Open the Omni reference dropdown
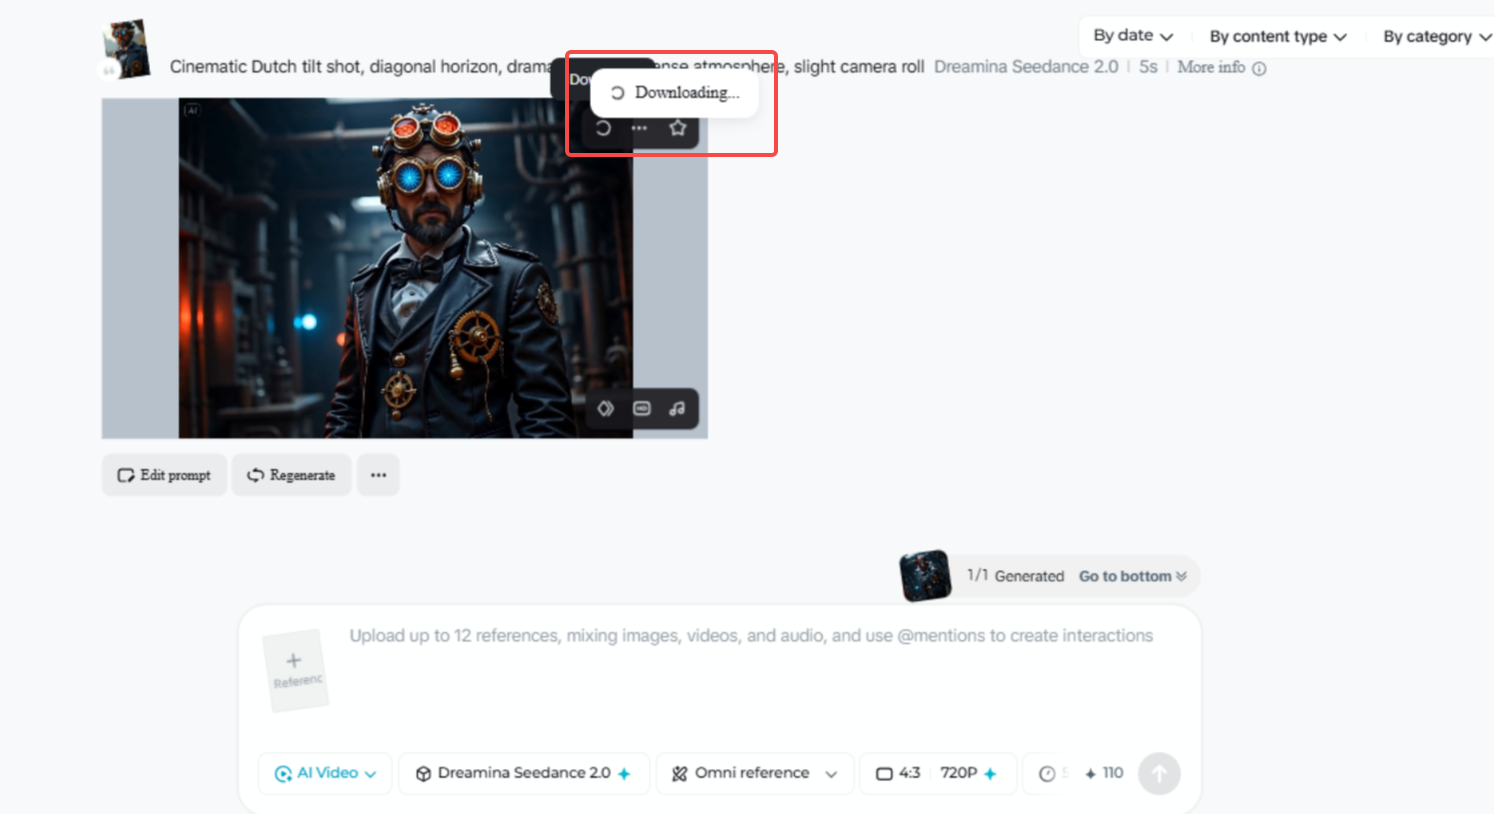The height and width of the screenshot is (814, 1494). point(755,773)
